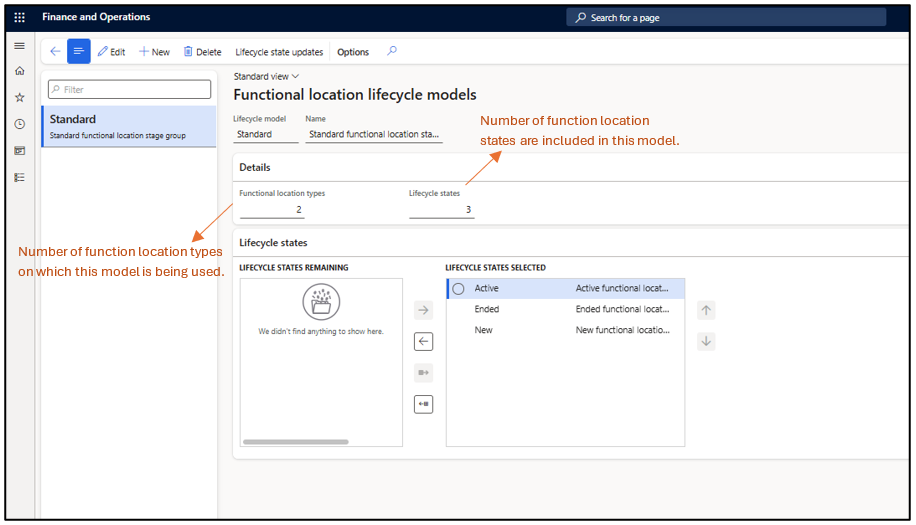Open the Options tab

[353, 52]
